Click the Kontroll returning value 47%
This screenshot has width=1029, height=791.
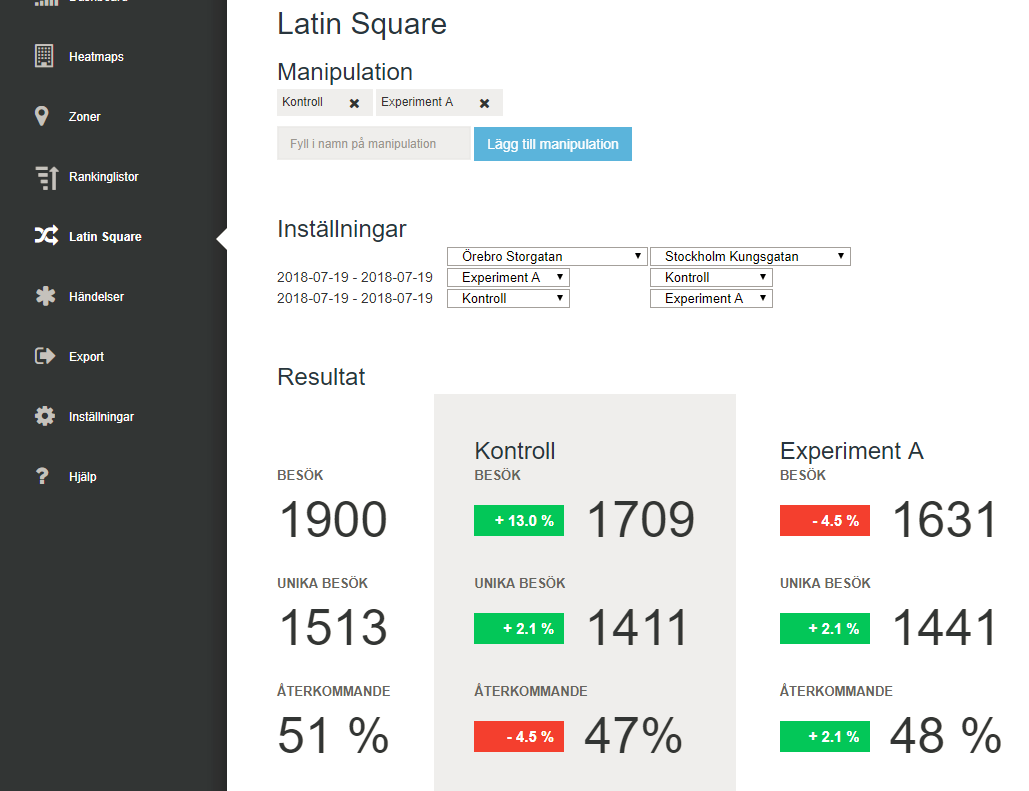point(633,736)
